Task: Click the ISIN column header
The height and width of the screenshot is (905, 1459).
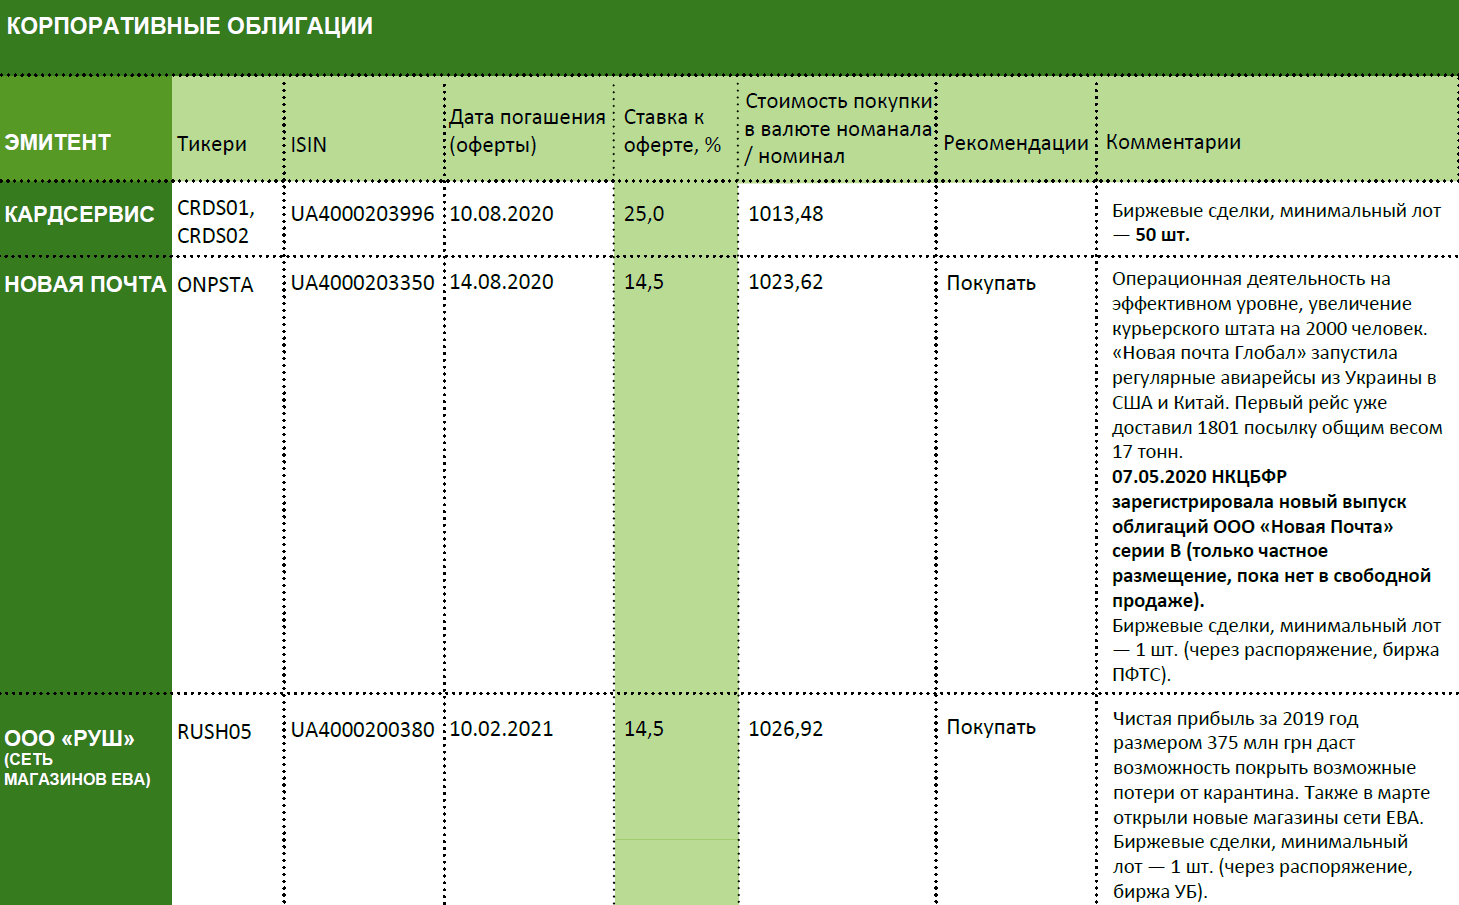Action: pyautogui.click(x=309, y=145)
